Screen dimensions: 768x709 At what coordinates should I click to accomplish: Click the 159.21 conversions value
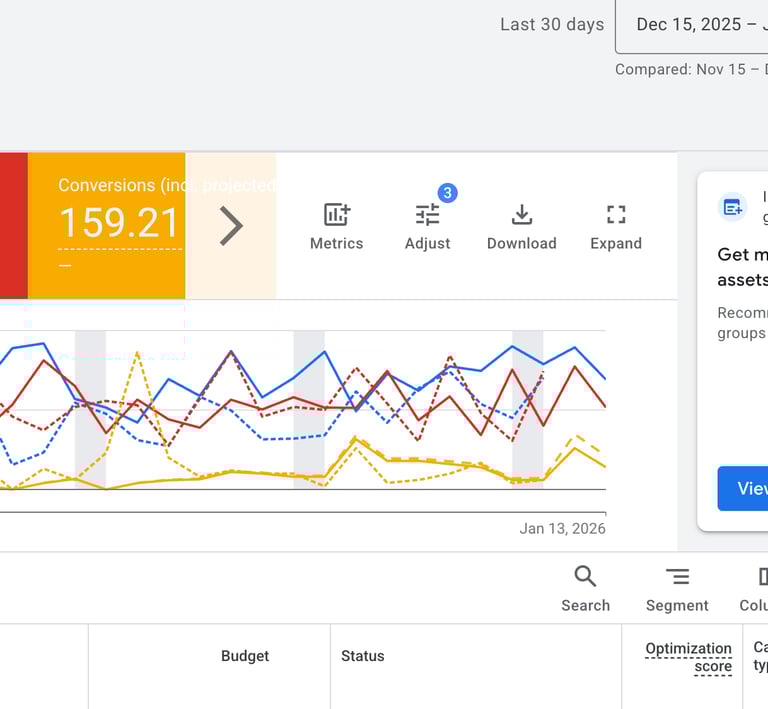[119, 223]
